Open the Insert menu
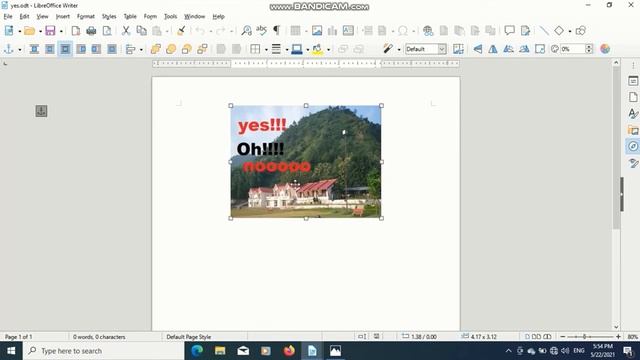 (x=62, y=16)
